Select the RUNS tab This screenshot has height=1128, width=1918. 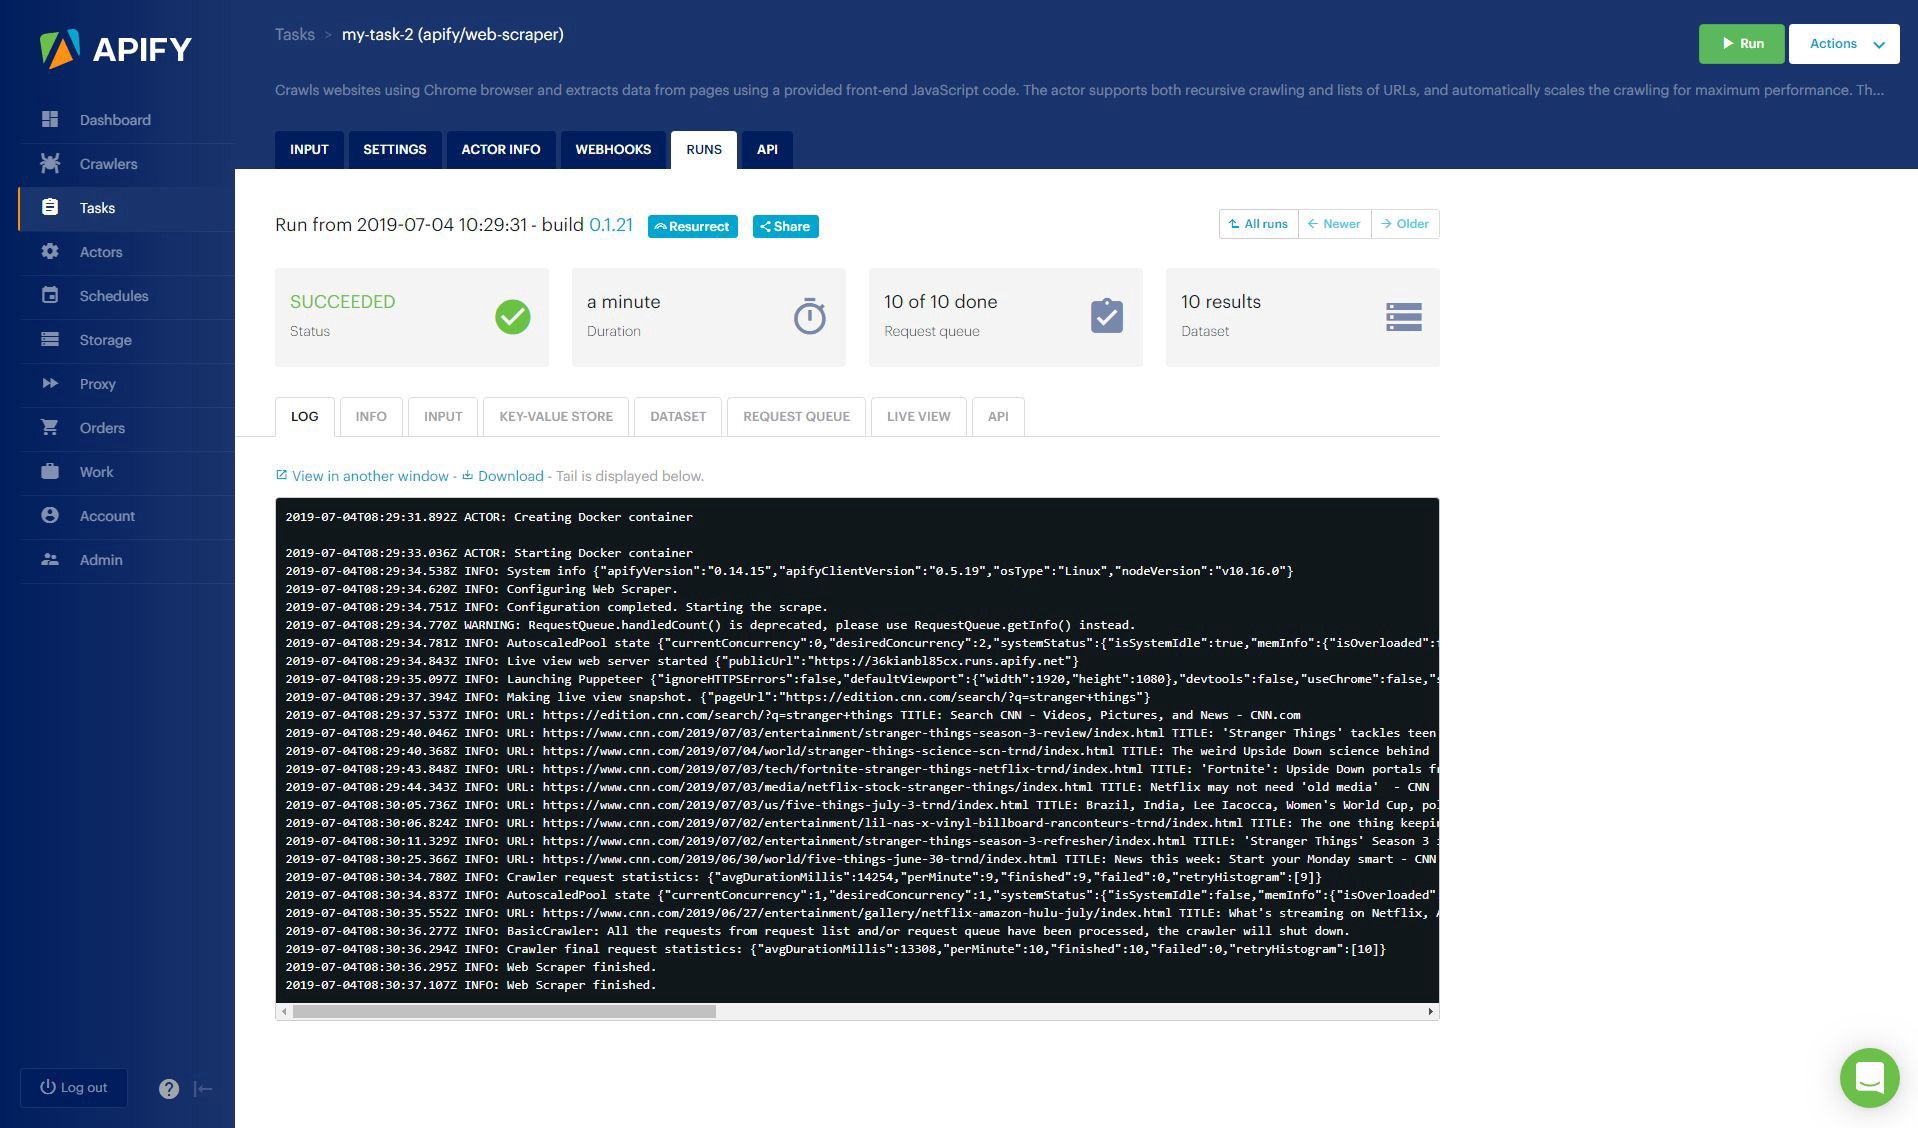(x=704, y=150)
